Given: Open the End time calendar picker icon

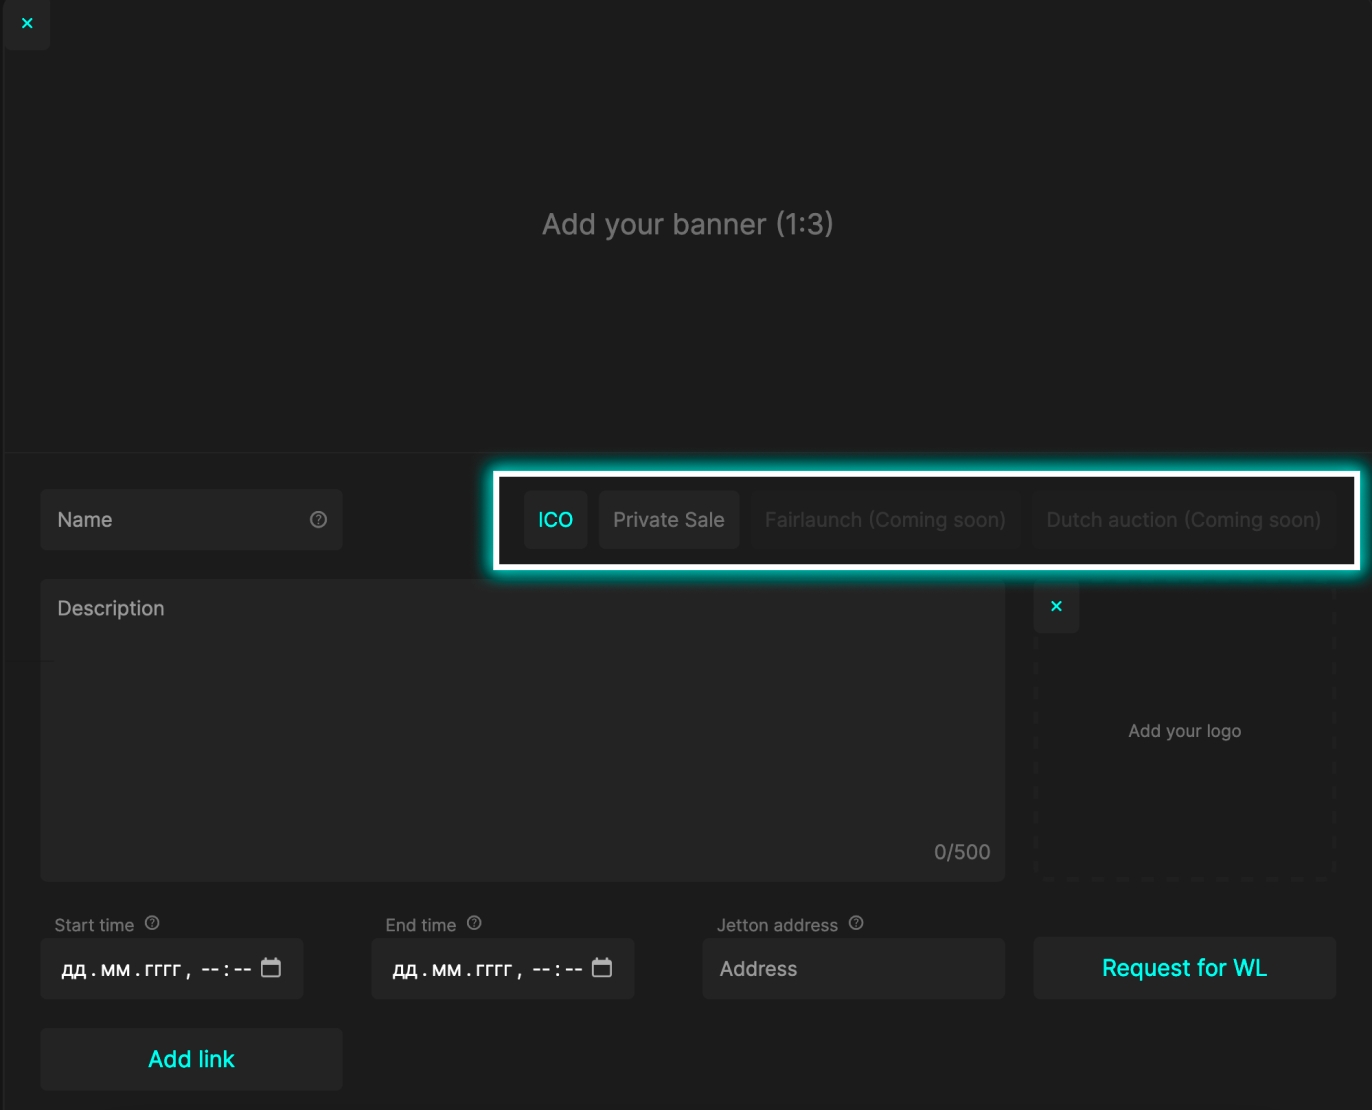Looking at the screenshot, I should (x=602, y=968).
